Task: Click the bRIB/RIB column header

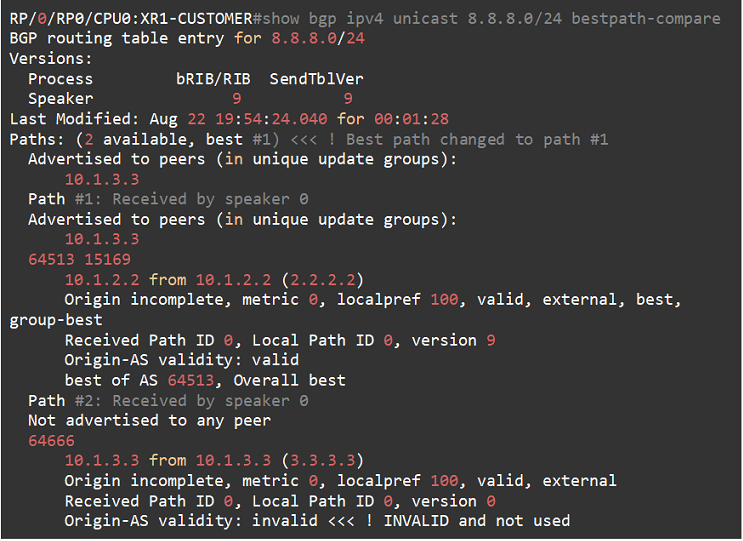Action: (213, 79)
